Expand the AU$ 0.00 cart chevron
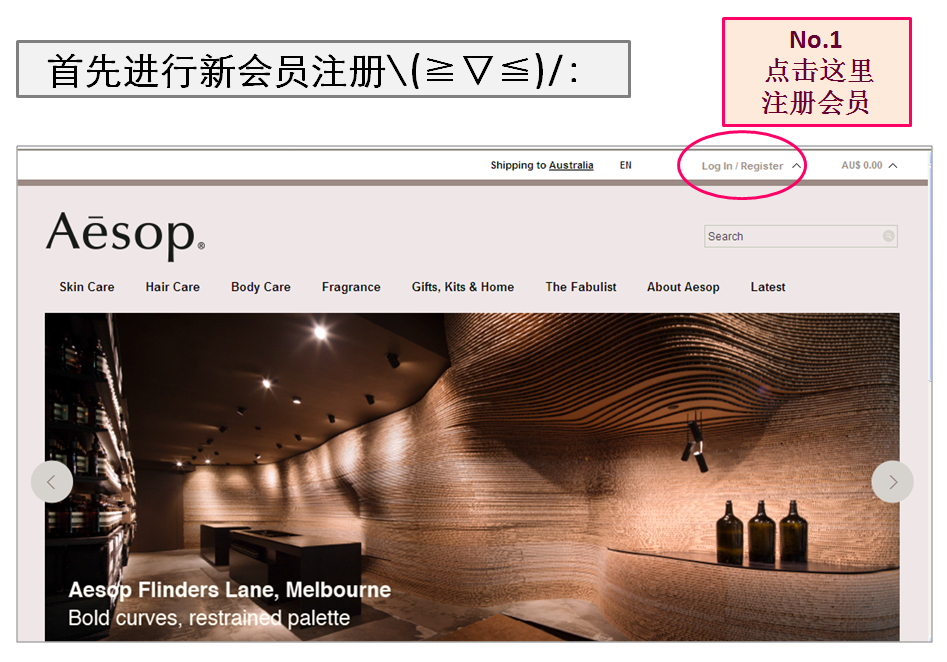947x662 pixels. coord(893,166)
